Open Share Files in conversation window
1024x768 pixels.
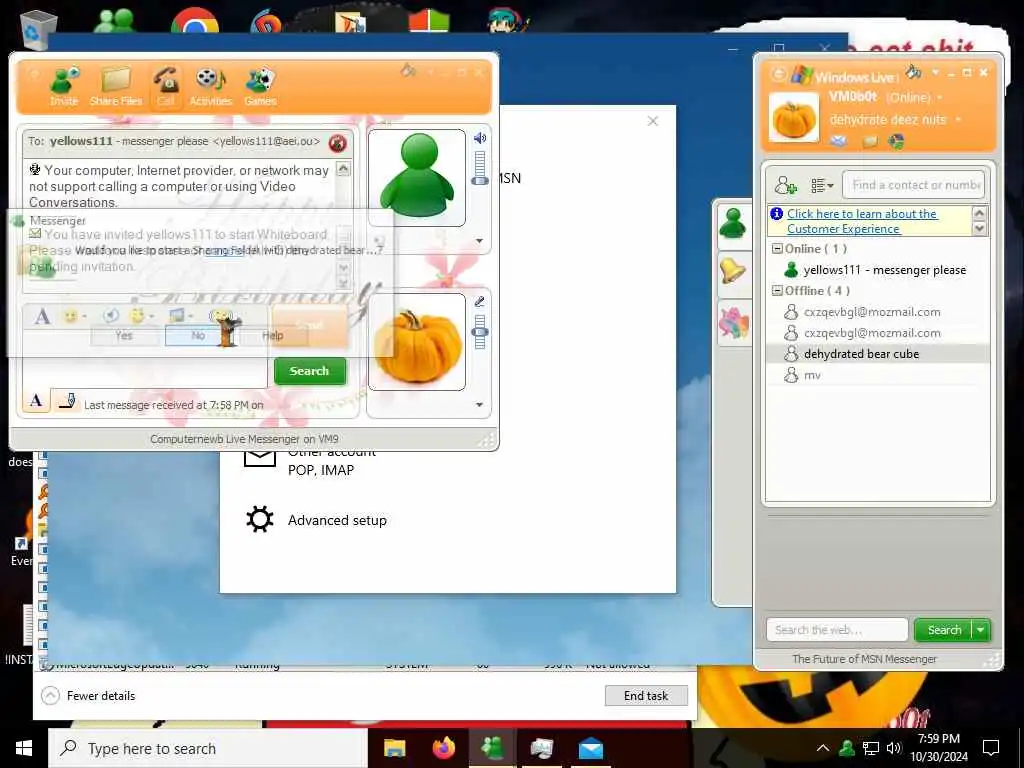coord(116,87)
